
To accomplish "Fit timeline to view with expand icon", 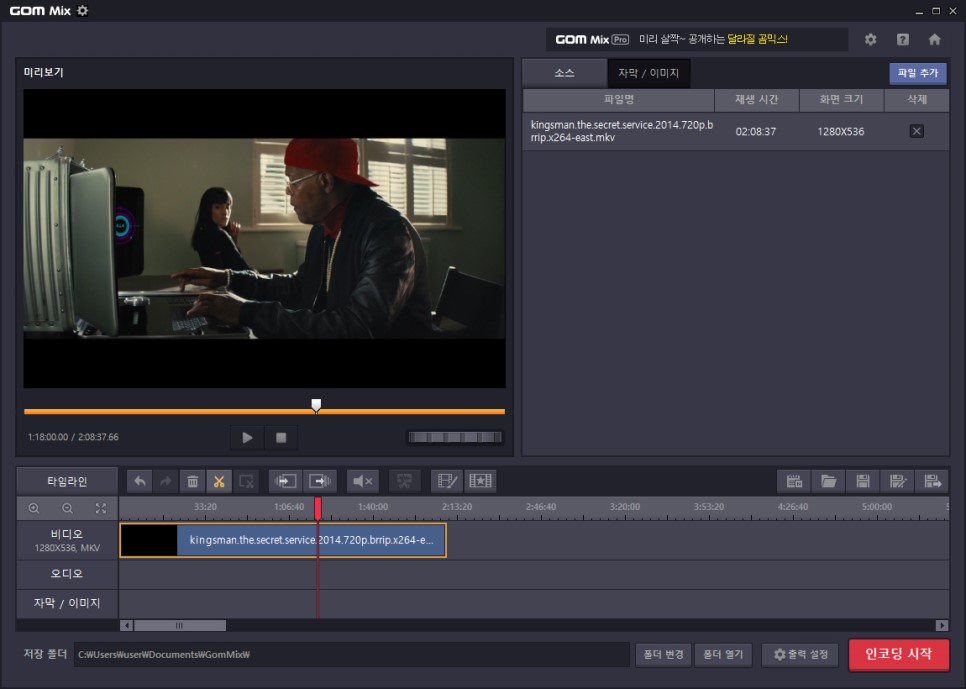I will click(101, 508).
